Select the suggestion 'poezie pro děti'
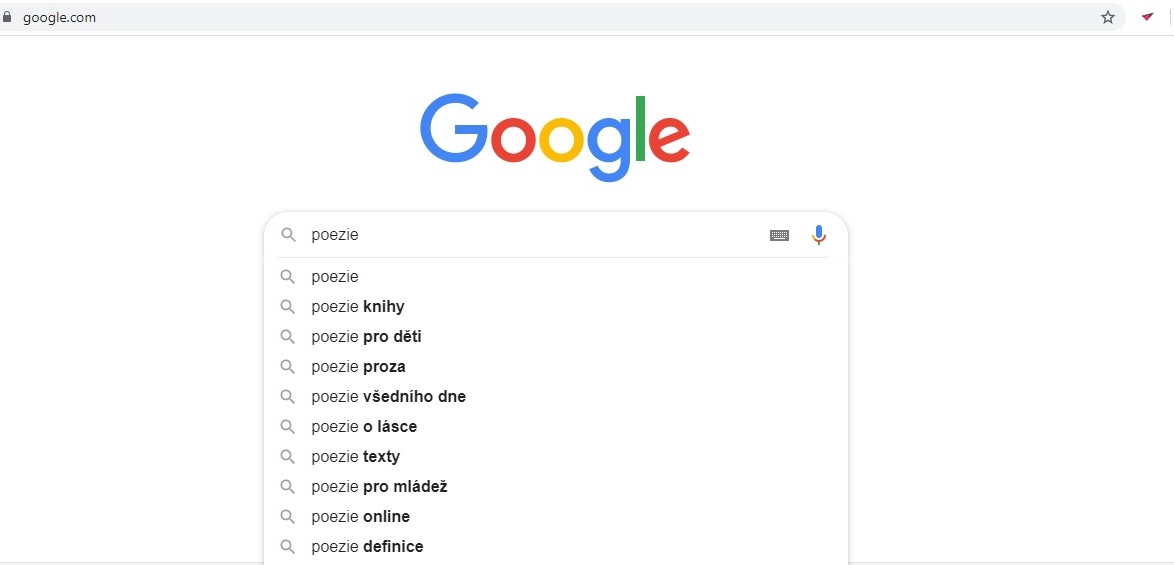Image resolution: width=1174 pixels, height=565 pixels. (x=556, y=337)
